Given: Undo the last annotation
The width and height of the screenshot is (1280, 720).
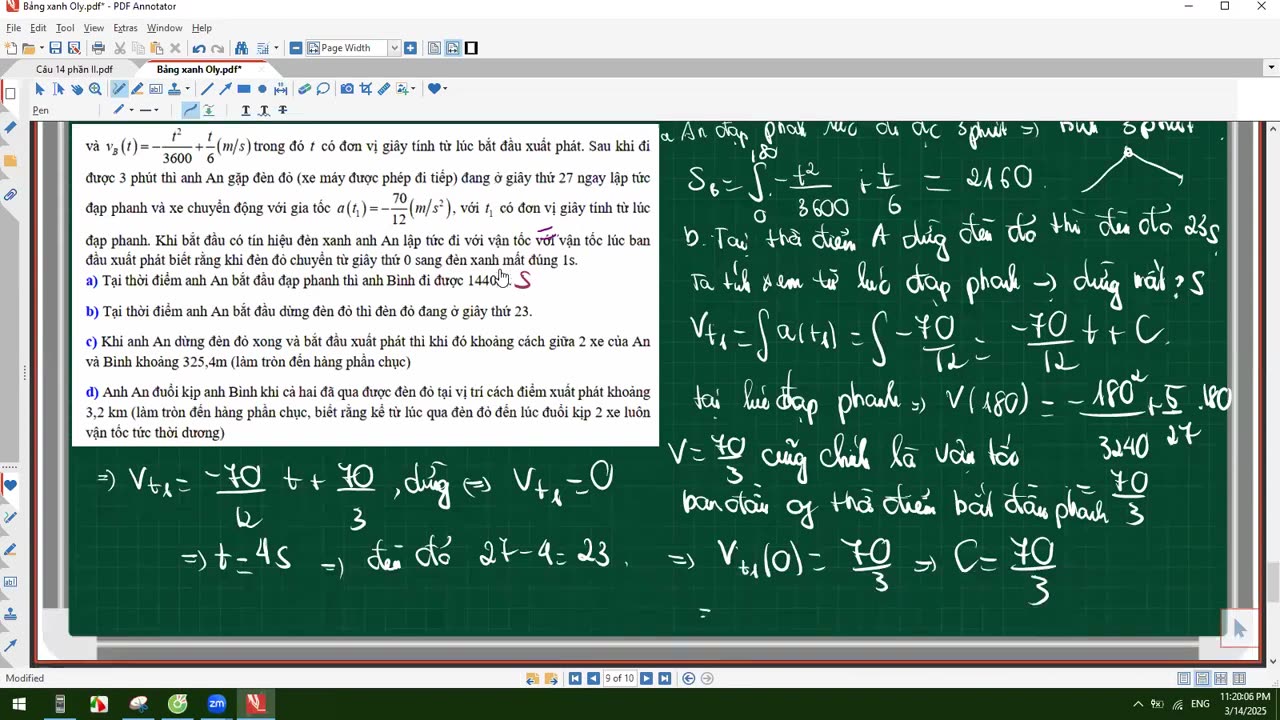Looking at the screenshot, I should (x=198, y=48).
